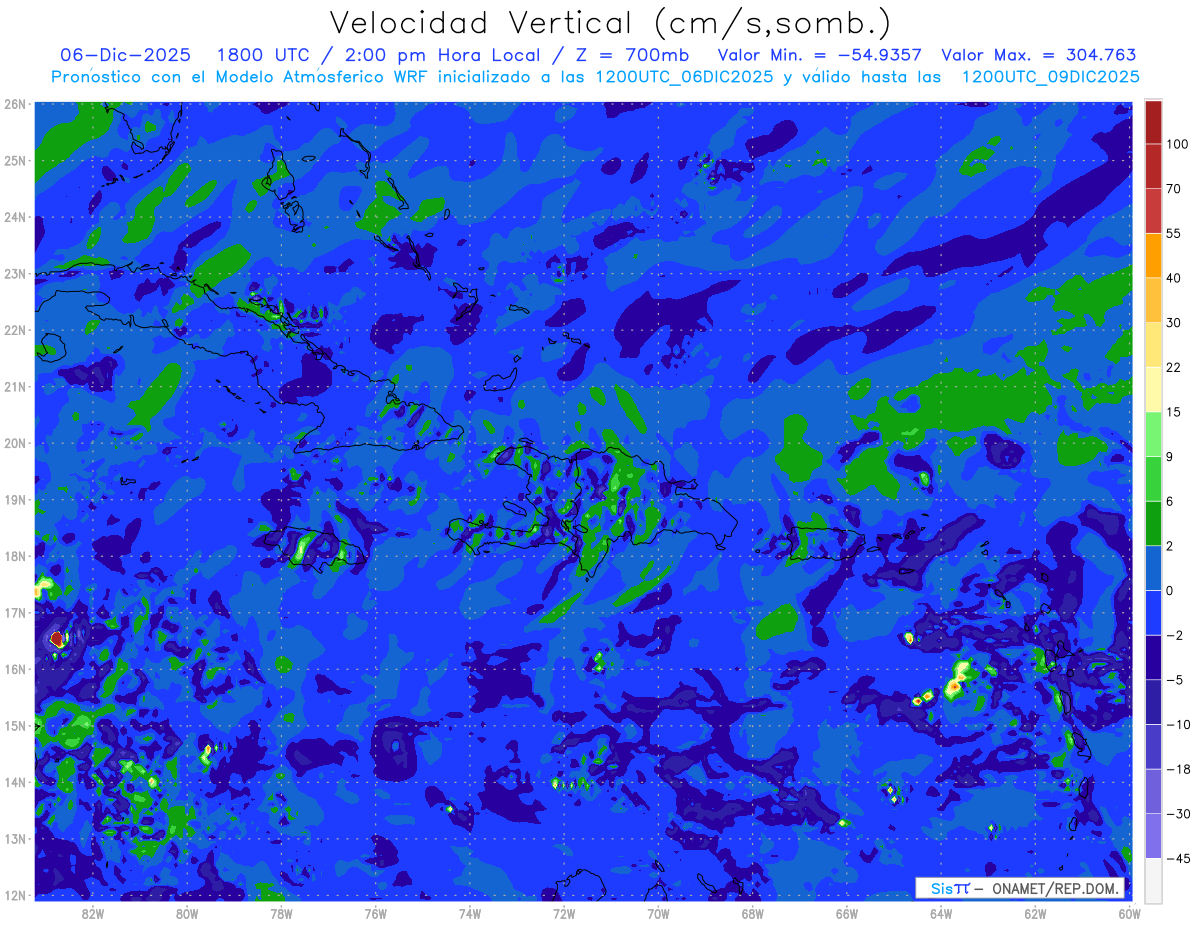This screenshot has height=927, width=1200.
Task: Click the "18N" latitude label
Action: point(15,556)
